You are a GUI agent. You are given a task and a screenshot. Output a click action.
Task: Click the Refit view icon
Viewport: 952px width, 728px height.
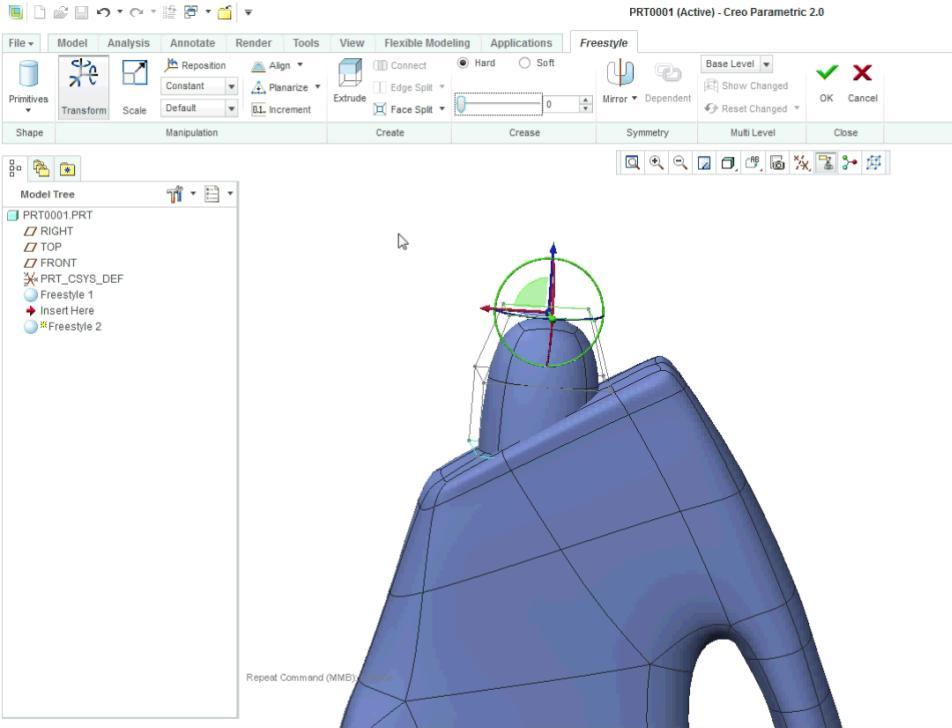(632, 163)
